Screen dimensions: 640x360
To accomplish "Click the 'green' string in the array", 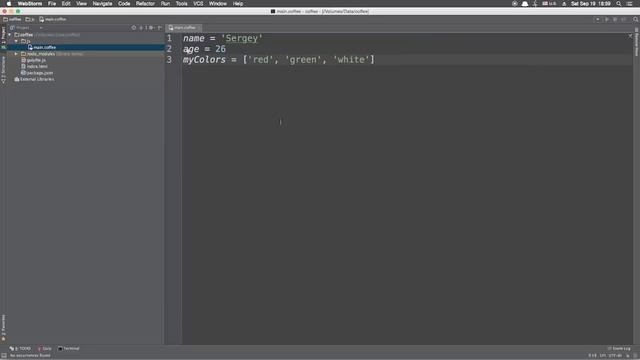I will coord(303,60).
